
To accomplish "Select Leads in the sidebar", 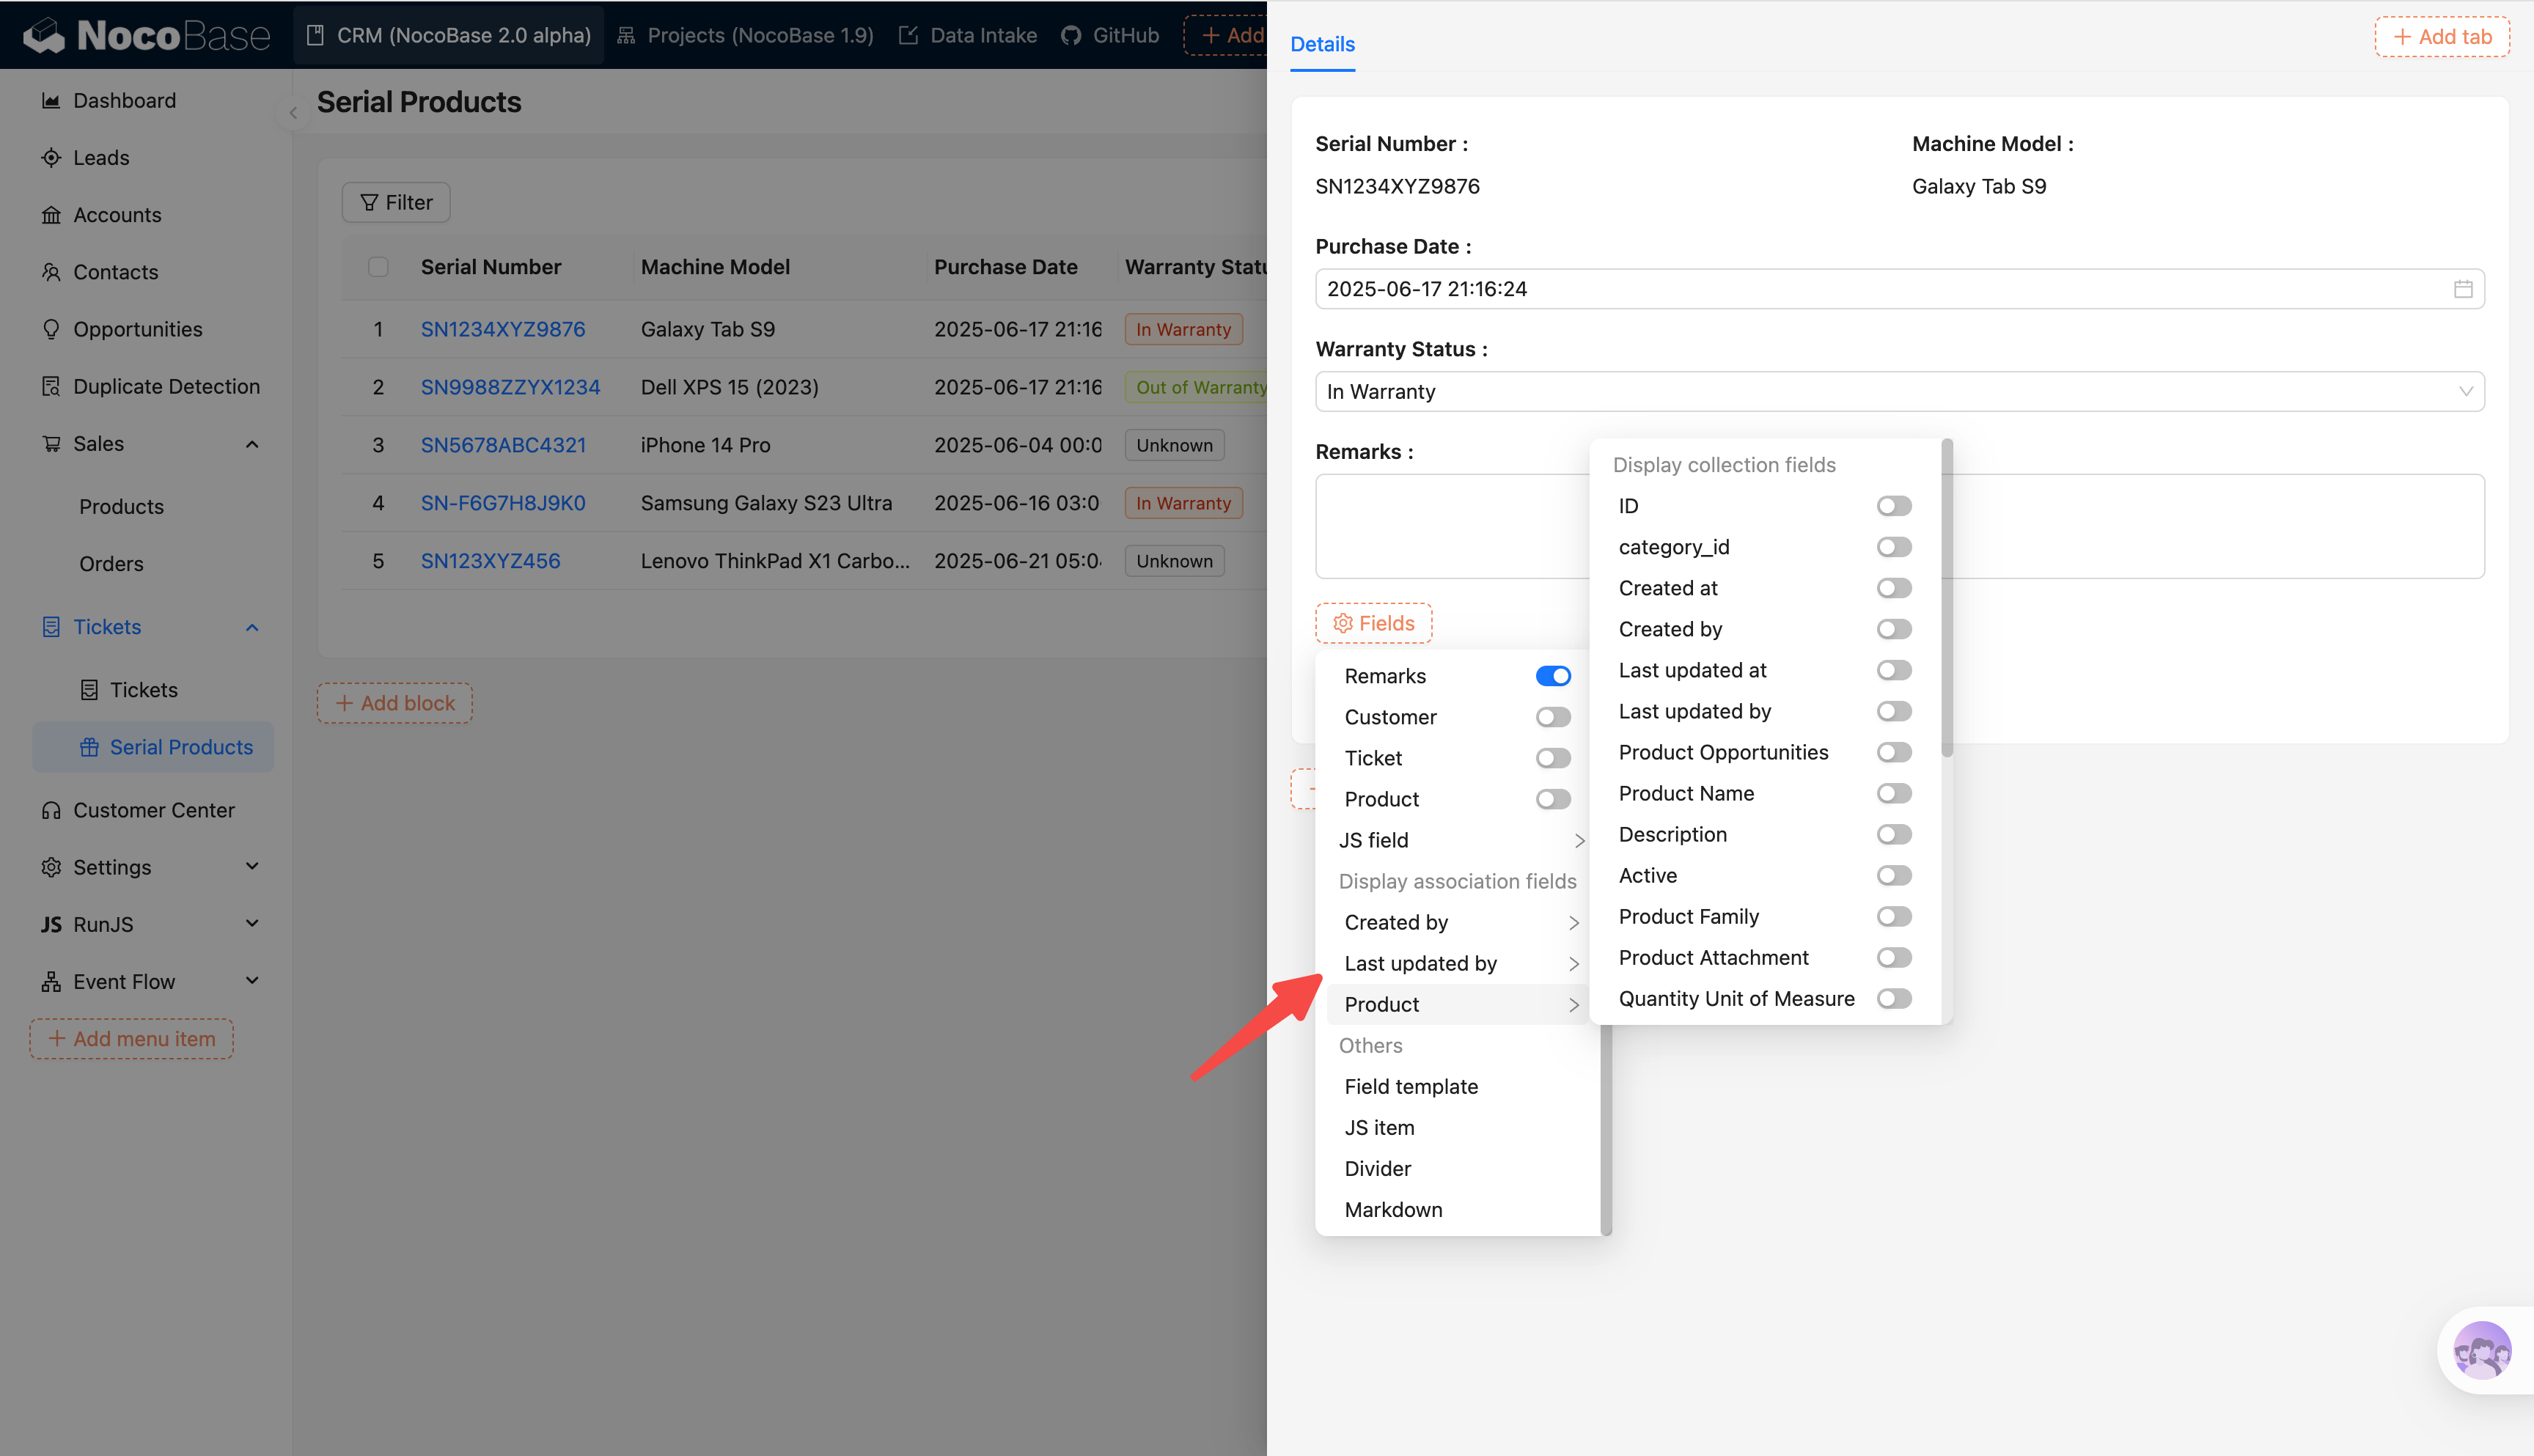I will tap(100, 157).
